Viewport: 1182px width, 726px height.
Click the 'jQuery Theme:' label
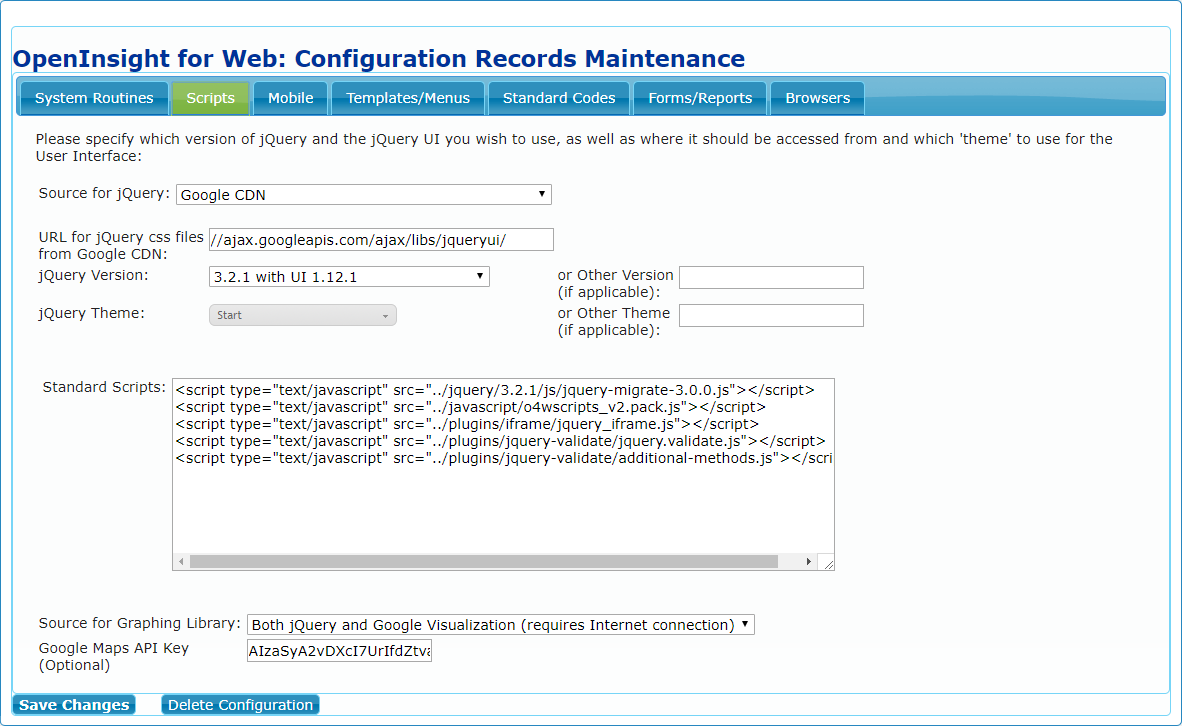tap(91, 313)
